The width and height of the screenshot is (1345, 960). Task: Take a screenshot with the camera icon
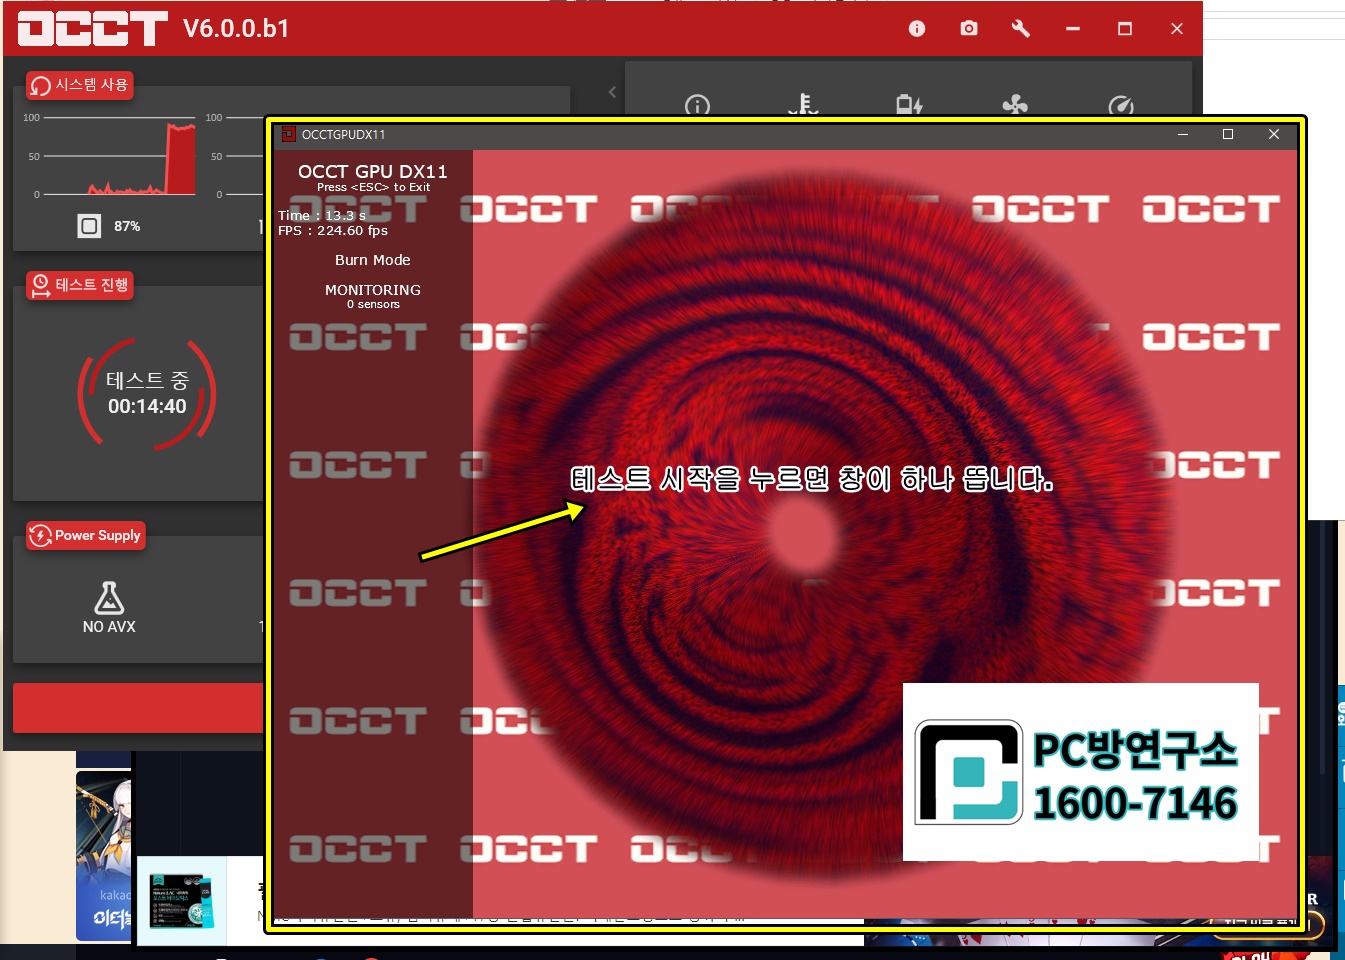coord(968,28)
